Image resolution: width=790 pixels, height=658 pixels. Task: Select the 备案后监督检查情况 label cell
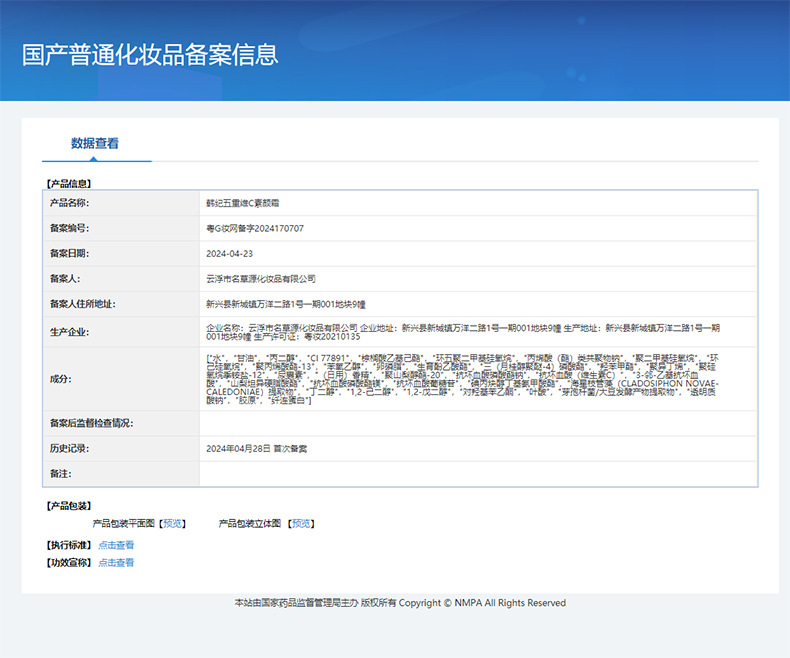click(121, 423)
